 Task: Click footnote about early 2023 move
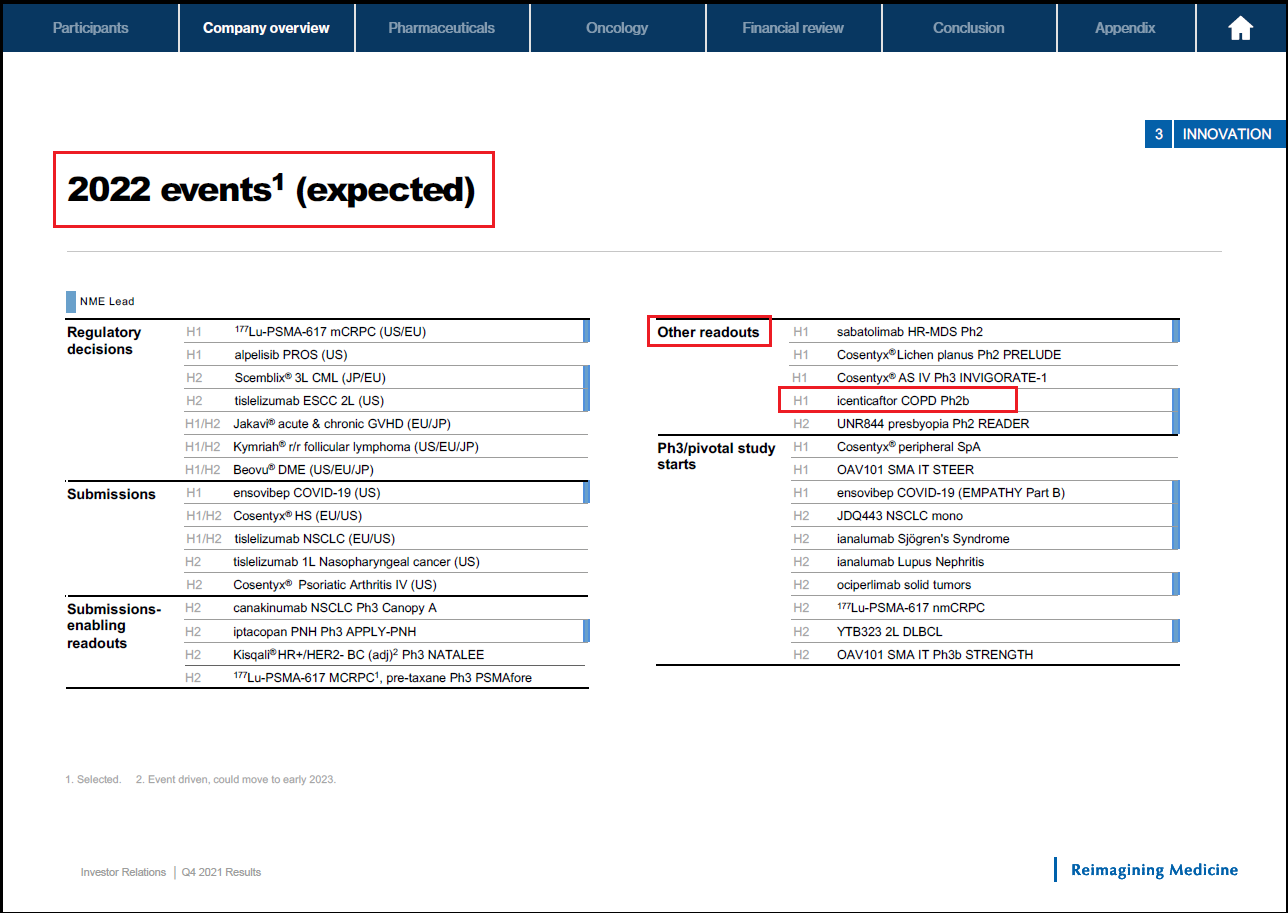(235, 779)
